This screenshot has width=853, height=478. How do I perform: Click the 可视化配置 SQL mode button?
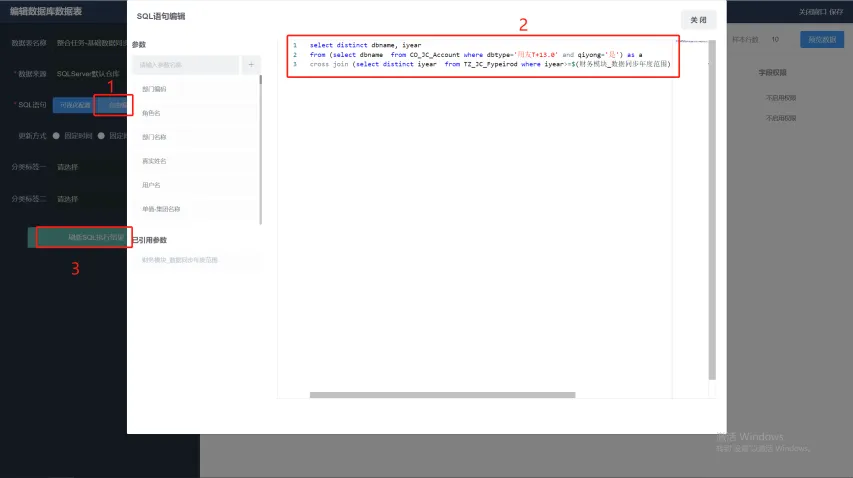tap(75, 105)
